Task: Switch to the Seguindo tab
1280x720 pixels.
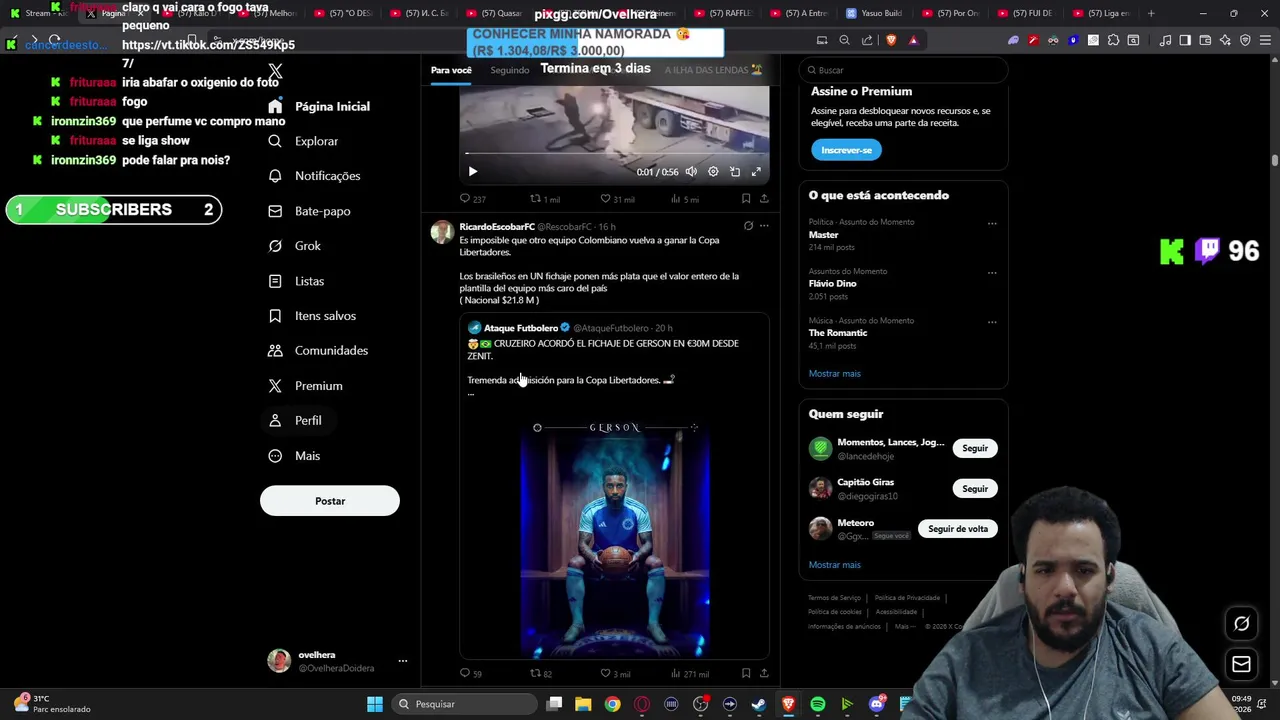Action: 510,70
